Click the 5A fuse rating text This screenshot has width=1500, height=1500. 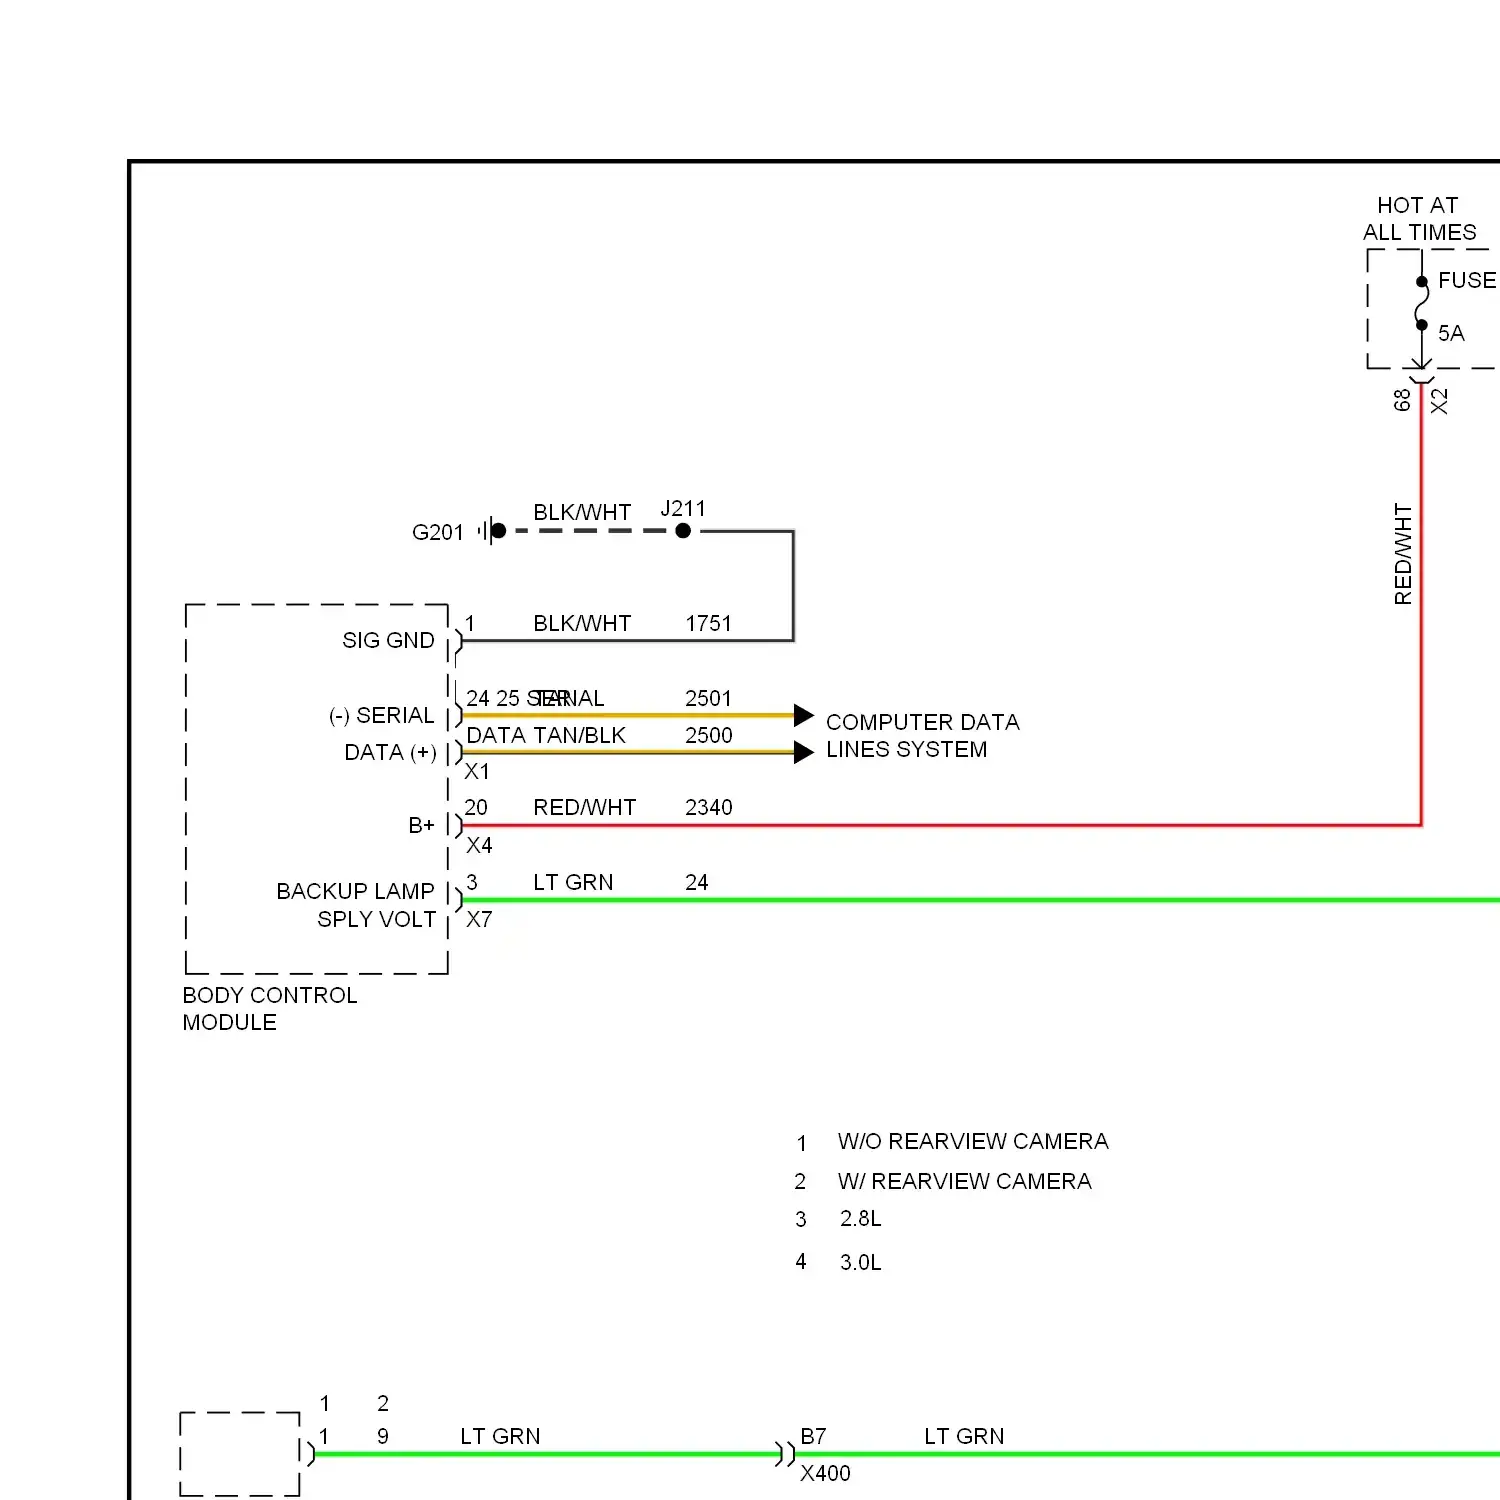coord(1451,334)
